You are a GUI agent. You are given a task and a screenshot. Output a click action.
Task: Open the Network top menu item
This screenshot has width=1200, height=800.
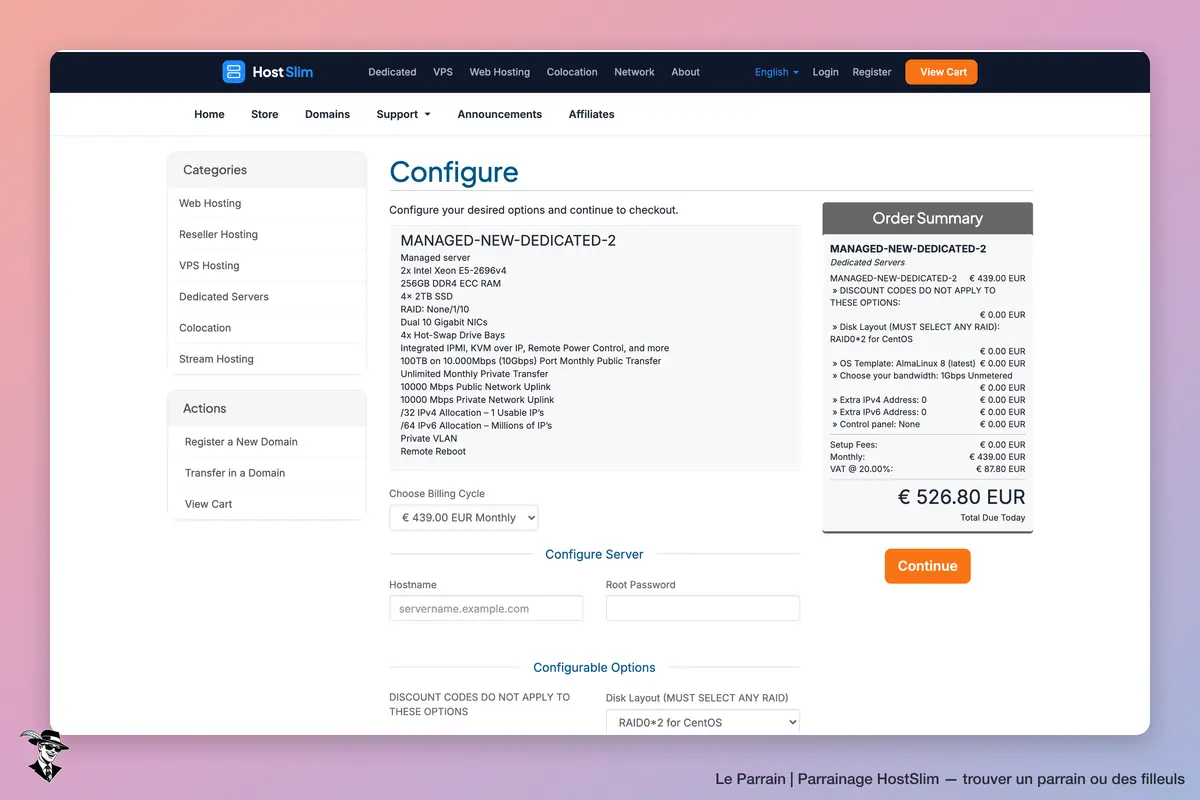click(x=634, y=72)
